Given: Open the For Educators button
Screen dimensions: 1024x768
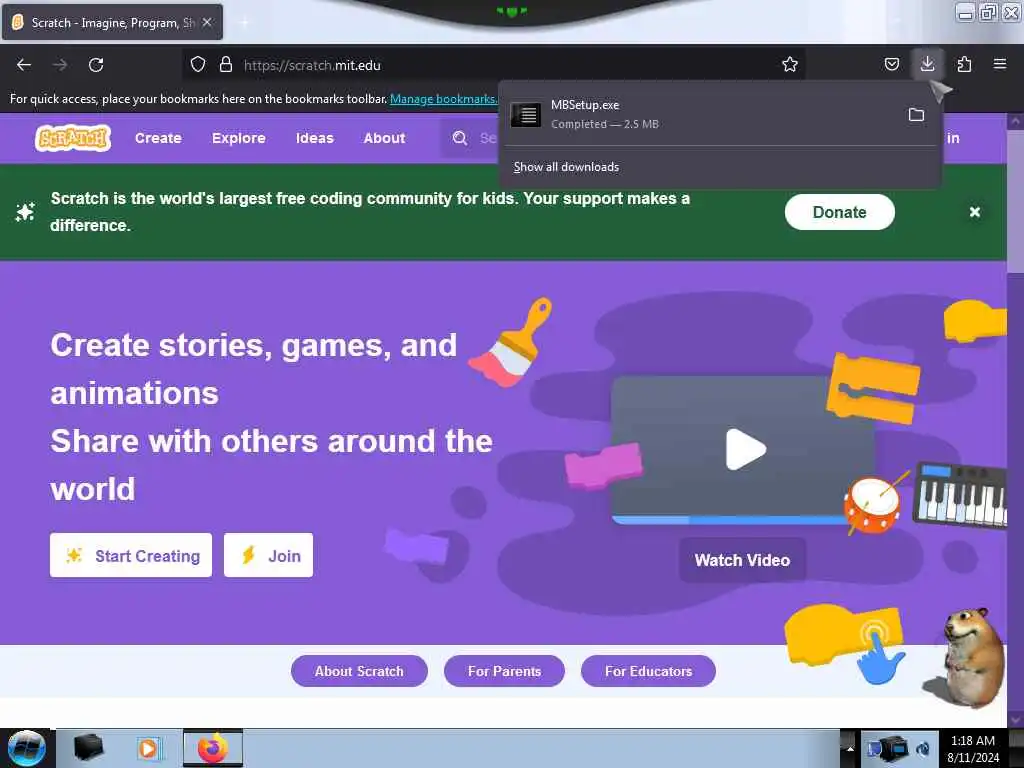Looking at the screenshot, I should point(648,671).
